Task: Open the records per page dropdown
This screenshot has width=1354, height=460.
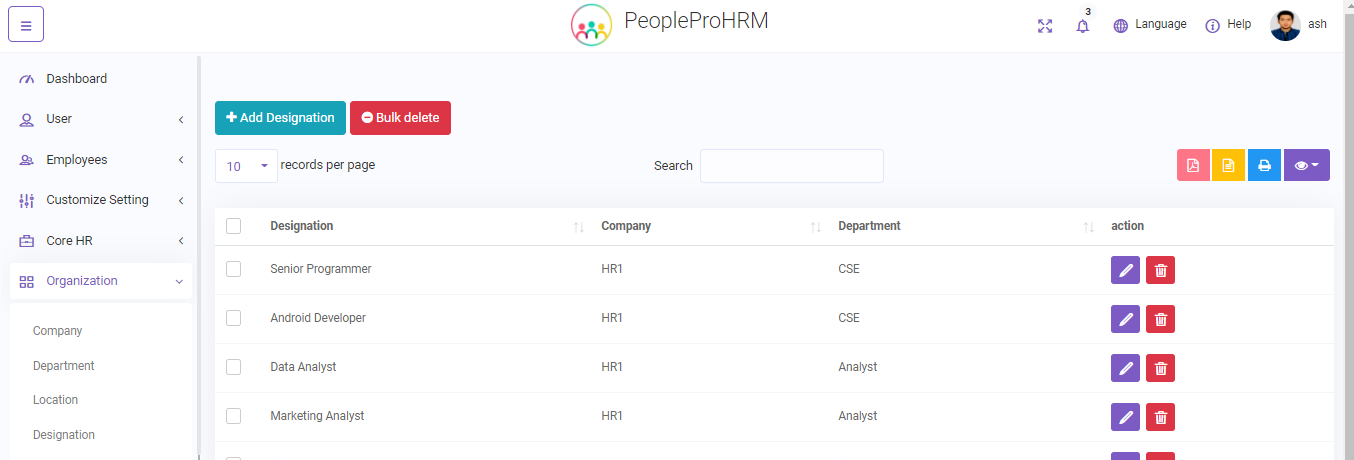Action: click(246, 166)
